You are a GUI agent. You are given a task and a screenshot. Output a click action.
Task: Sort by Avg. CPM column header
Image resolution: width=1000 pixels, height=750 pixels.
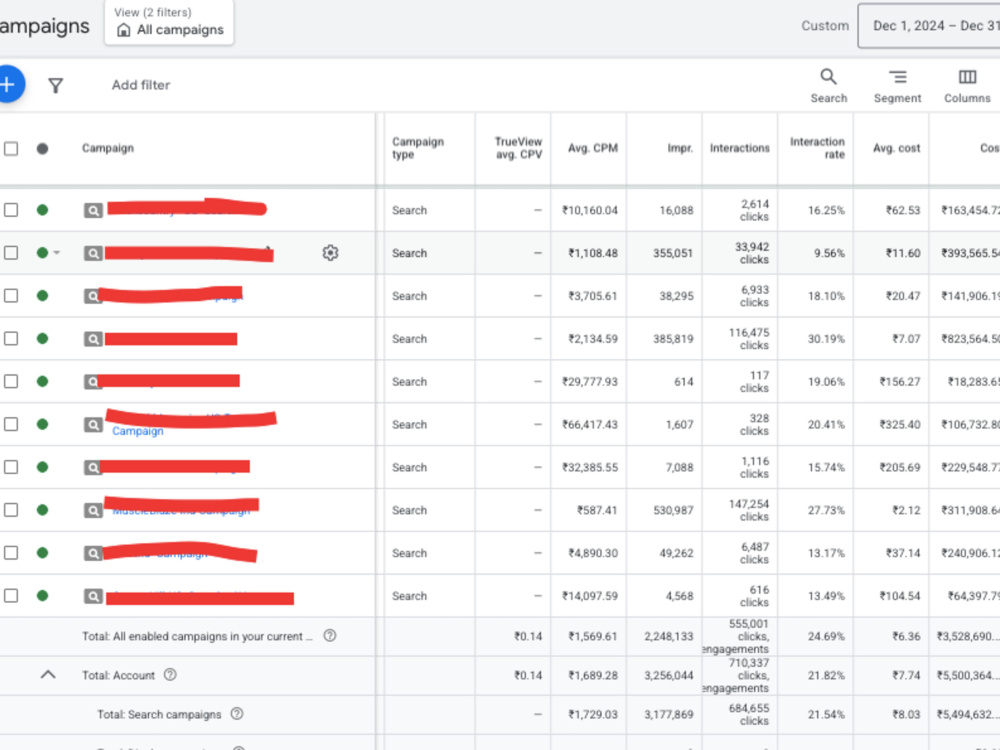point(592,148)
